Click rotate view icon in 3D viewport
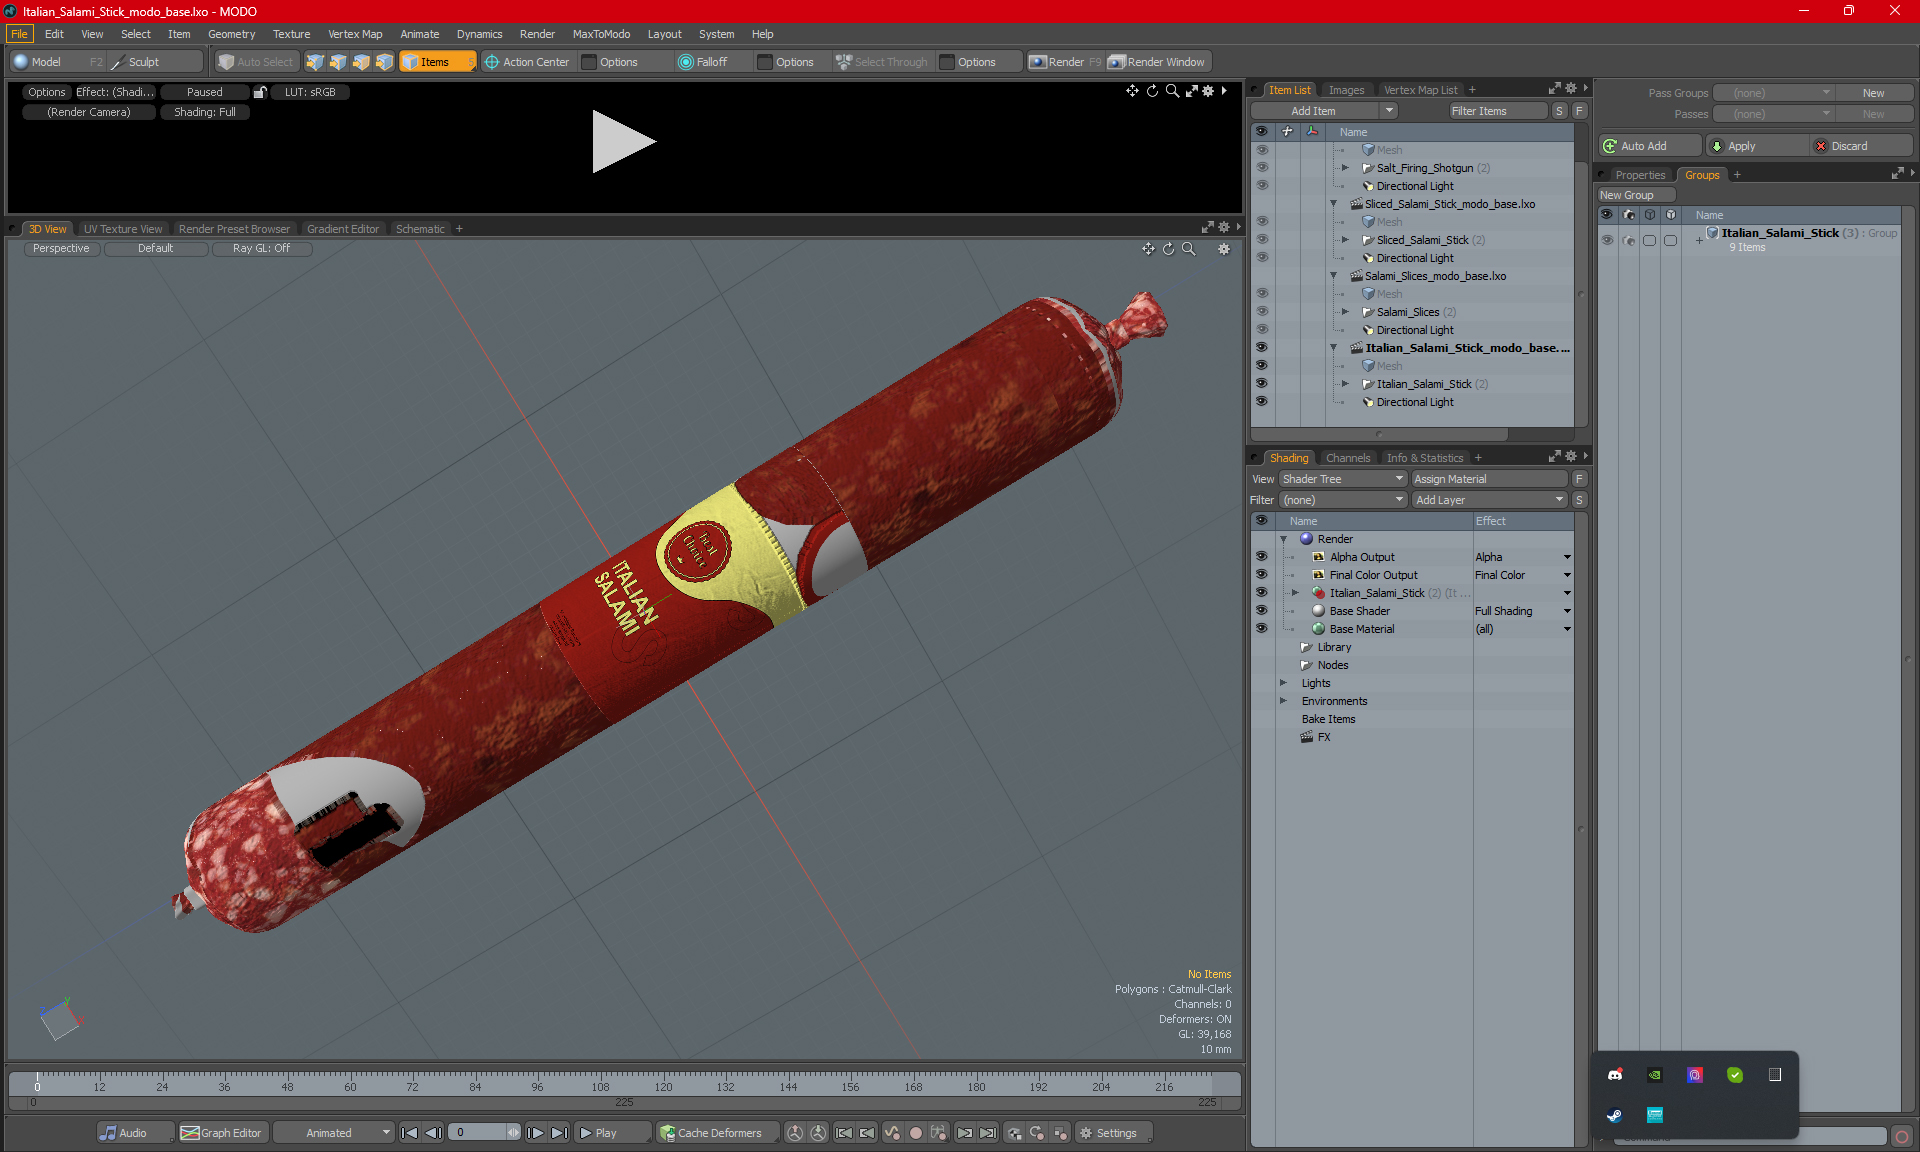1920x1152 pixels. point(1168,249)
